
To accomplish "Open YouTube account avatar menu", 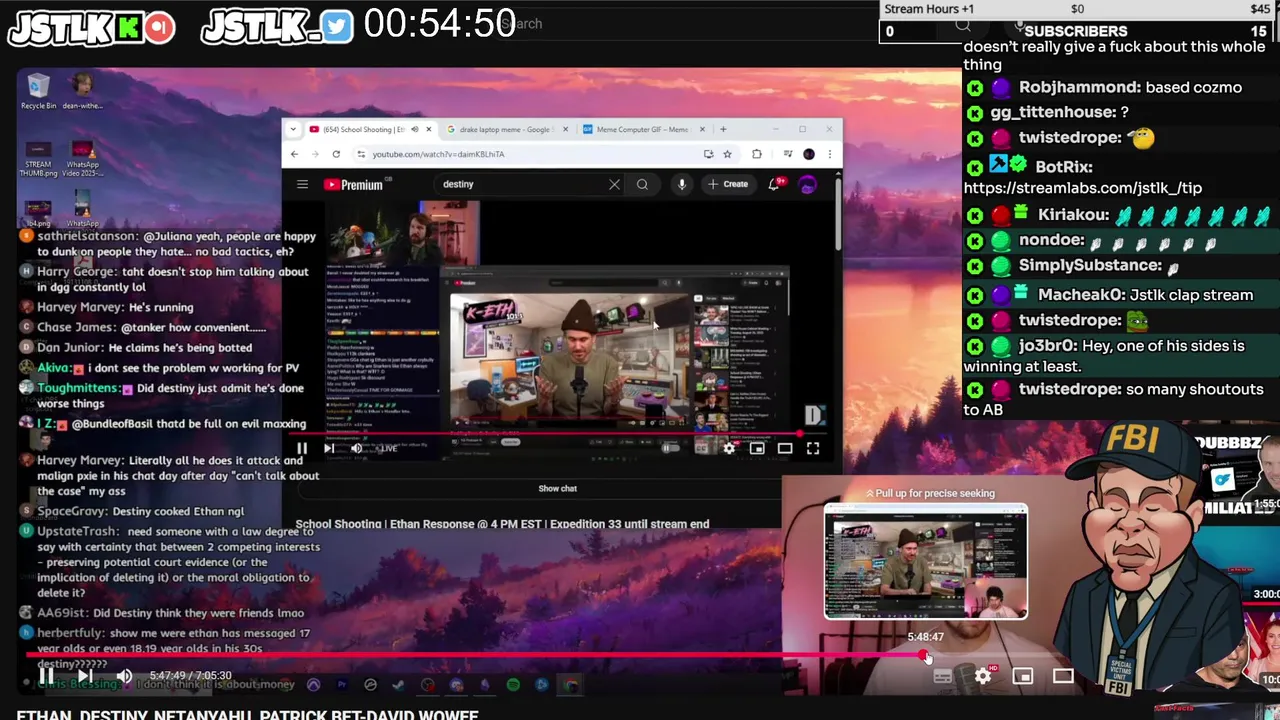I will [808, 184].
